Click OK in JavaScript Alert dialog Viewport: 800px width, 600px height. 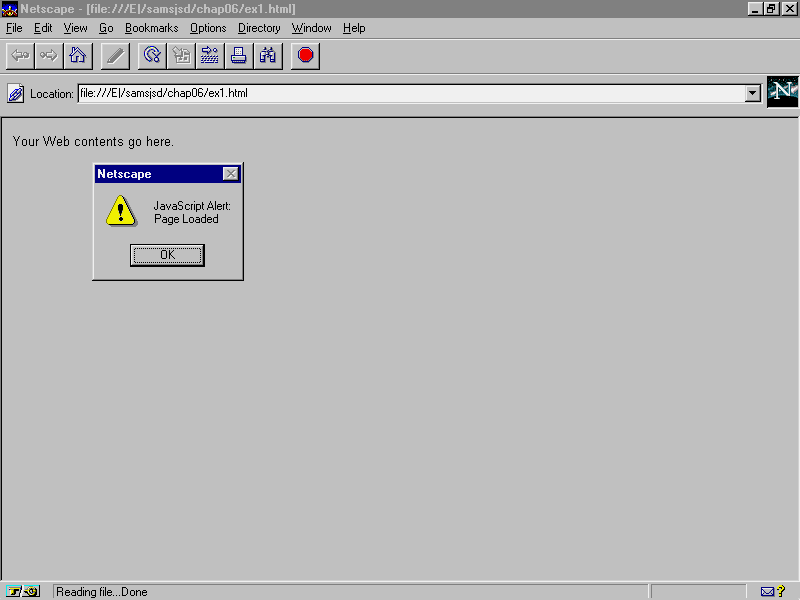coord(167,255)
